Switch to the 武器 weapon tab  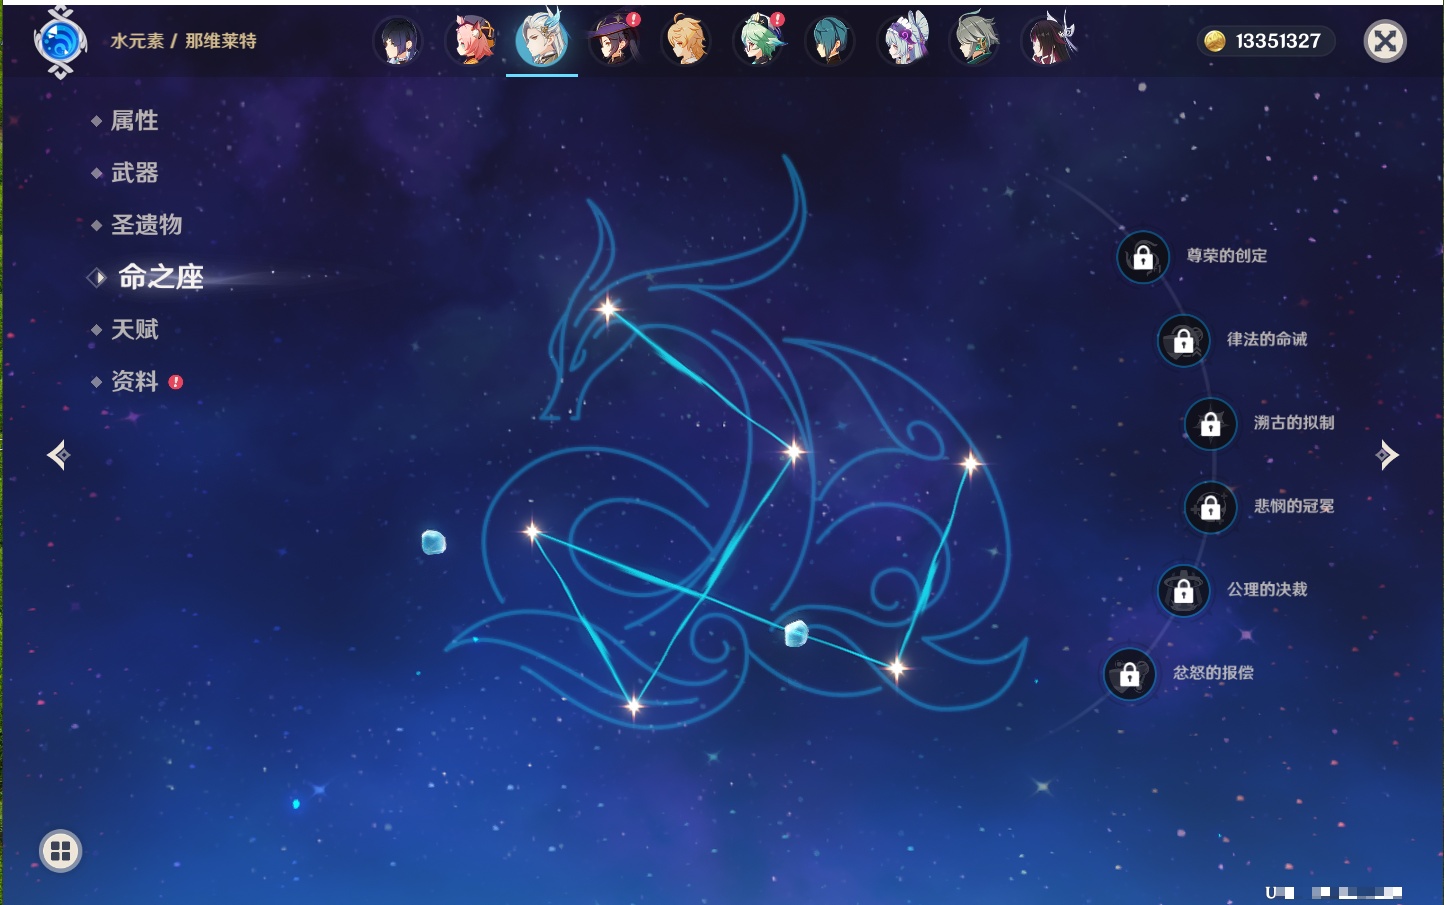click(x=134, y=173)
